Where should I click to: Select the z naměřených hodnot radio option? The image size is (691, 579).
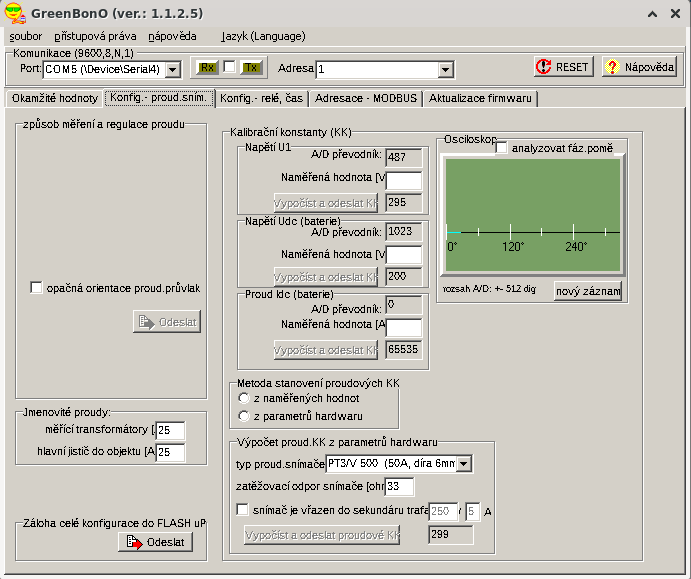coord(243,398)
